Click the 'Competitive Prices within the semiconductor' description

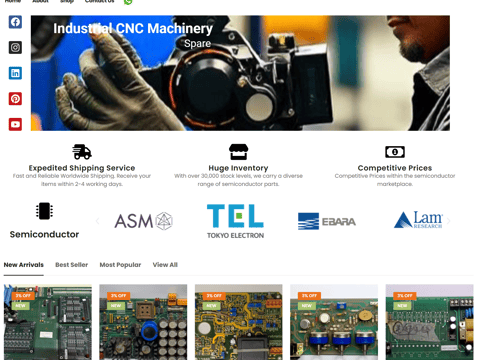tap(395, 180)
